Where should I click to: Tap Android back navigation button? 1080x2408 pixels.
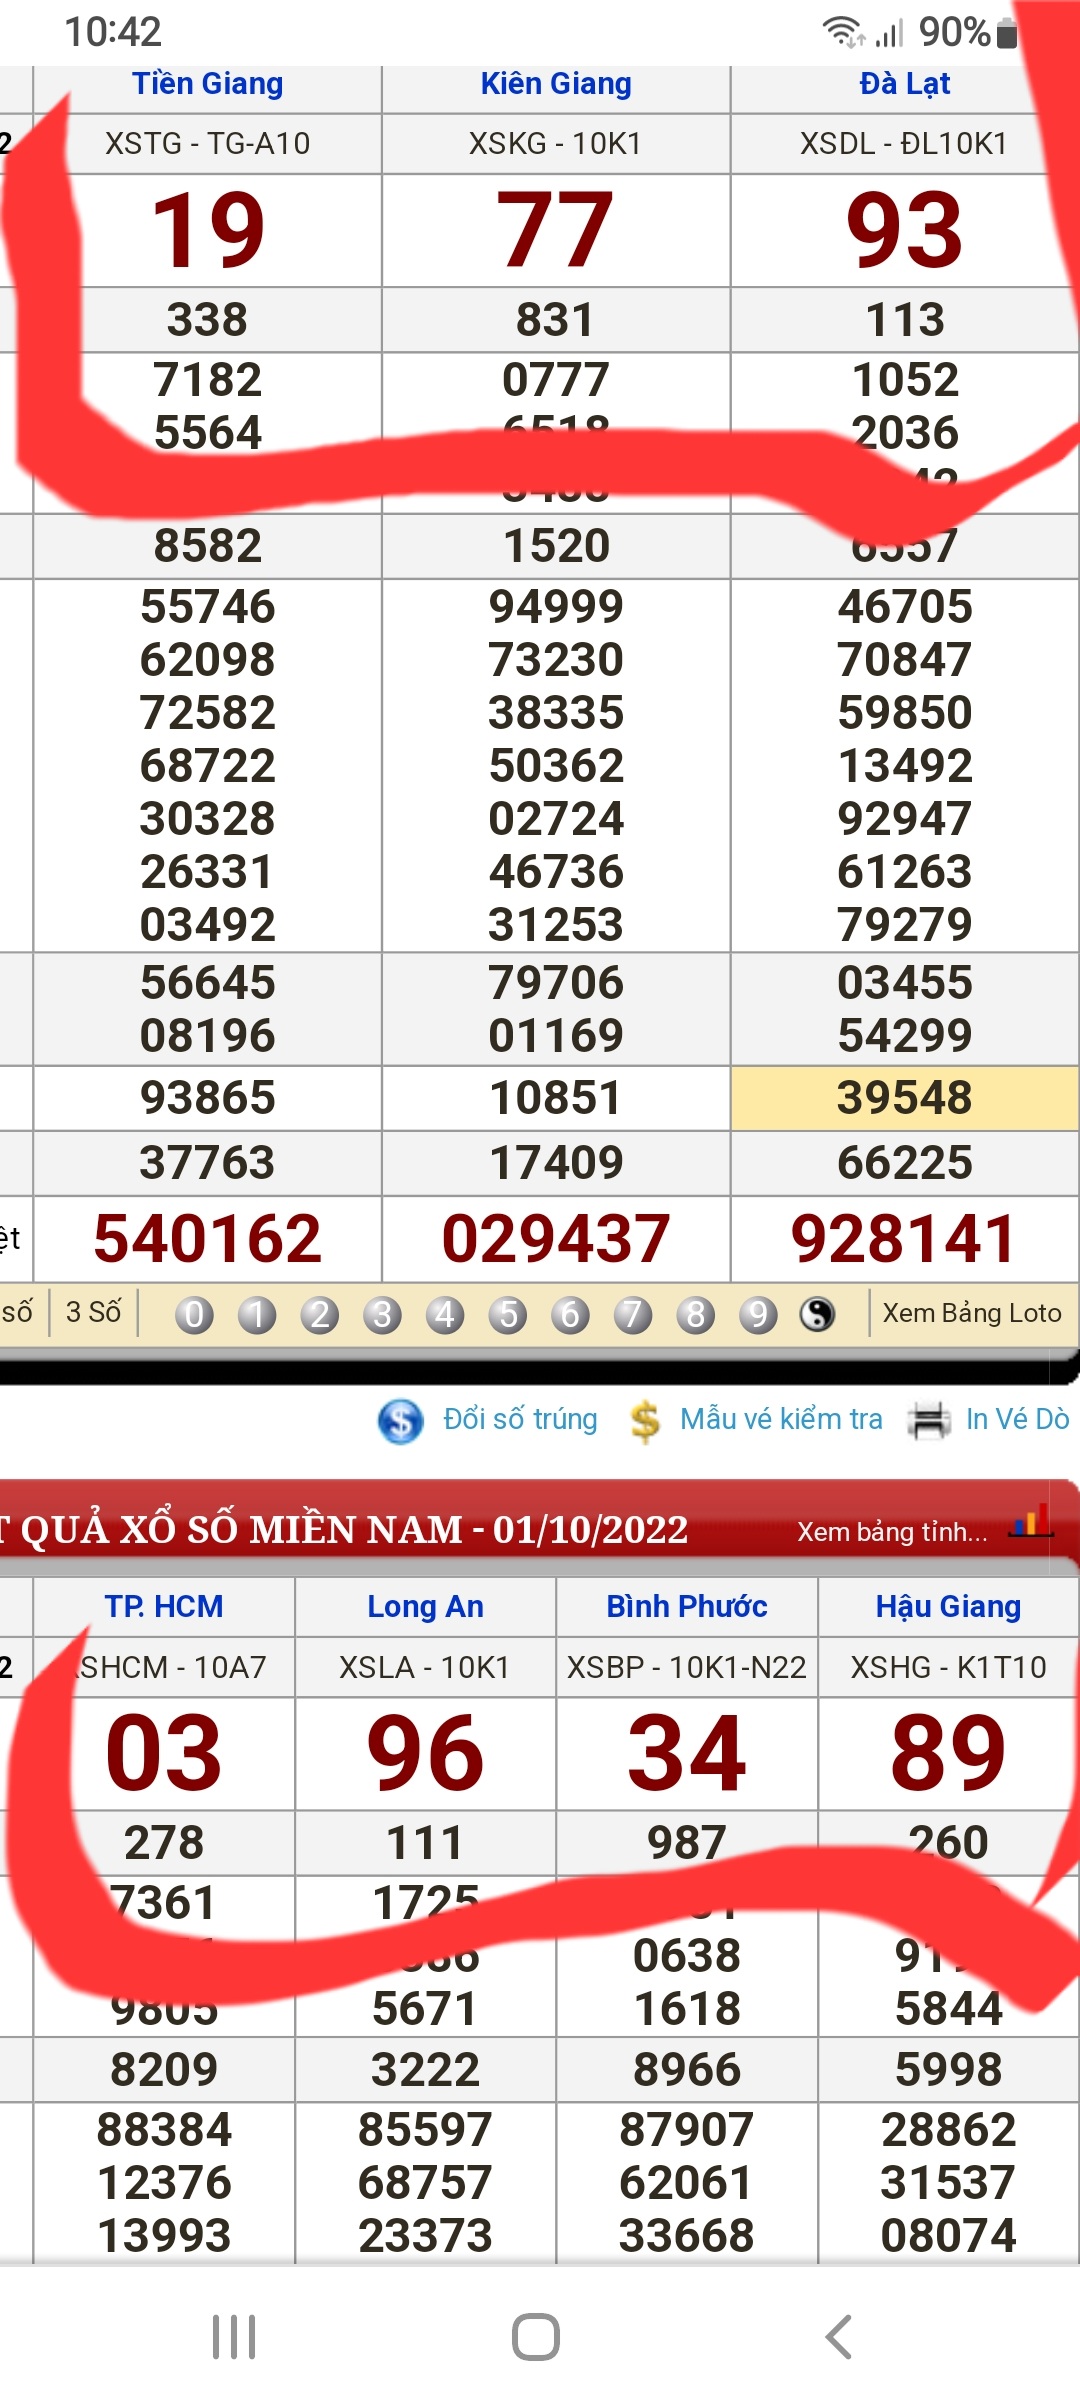838,2337
